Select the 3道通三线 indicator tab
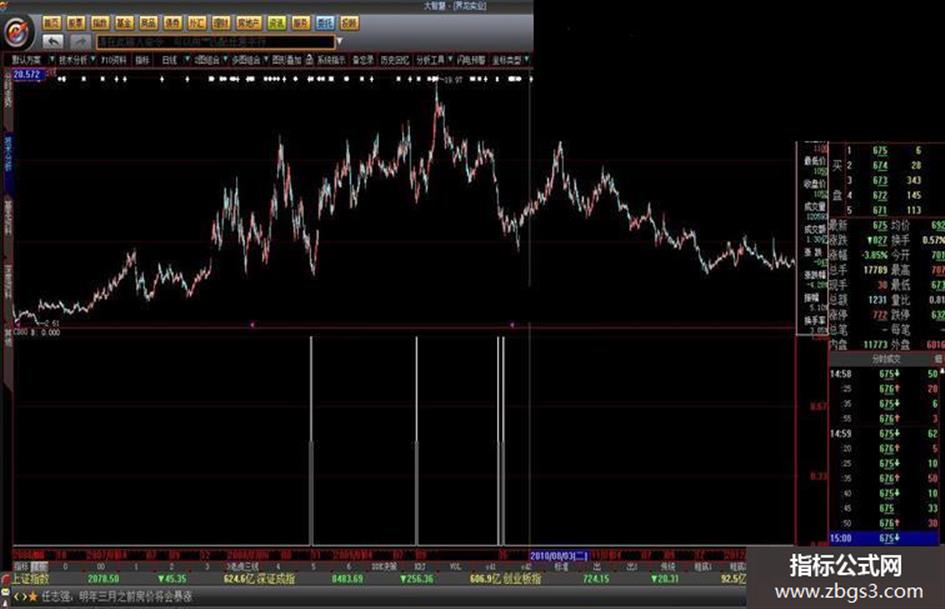Viewport: 945px width, 609px height. [243, 567]
